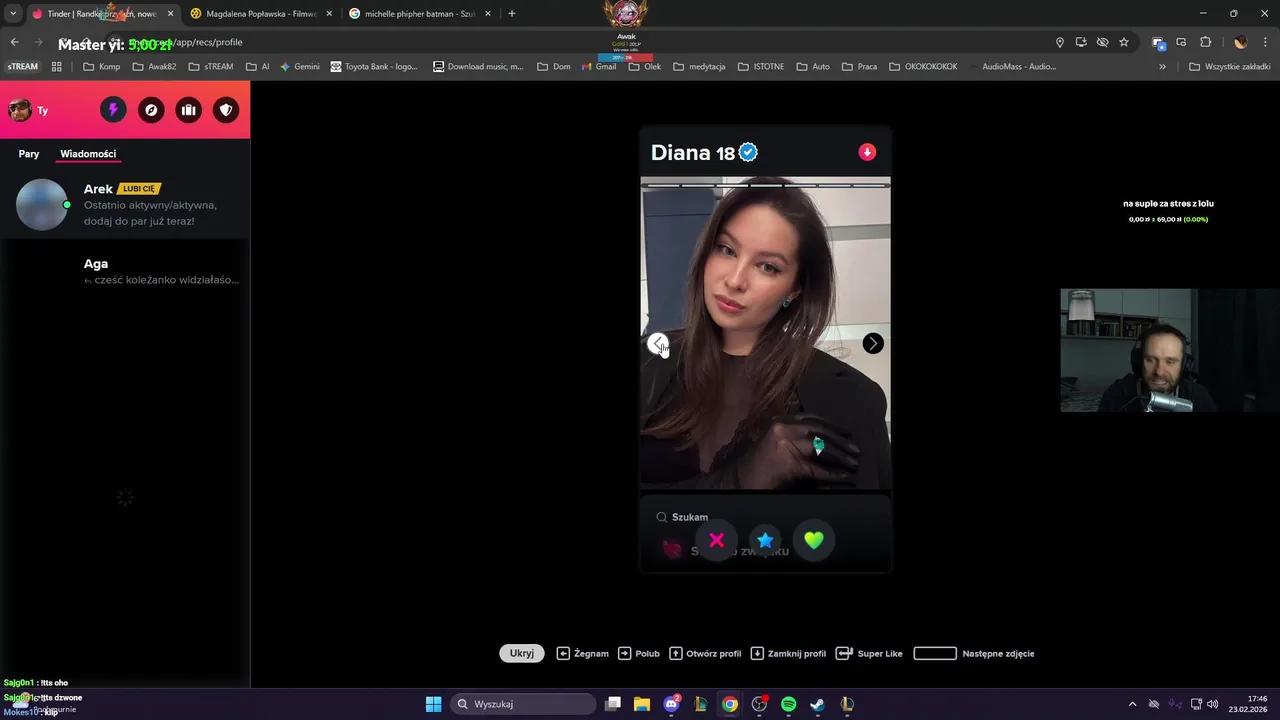Image resolution: width=1280 pixels, height=720 pixels.
Task: Switch to the Pary tab
Action: tap(29, 154)
